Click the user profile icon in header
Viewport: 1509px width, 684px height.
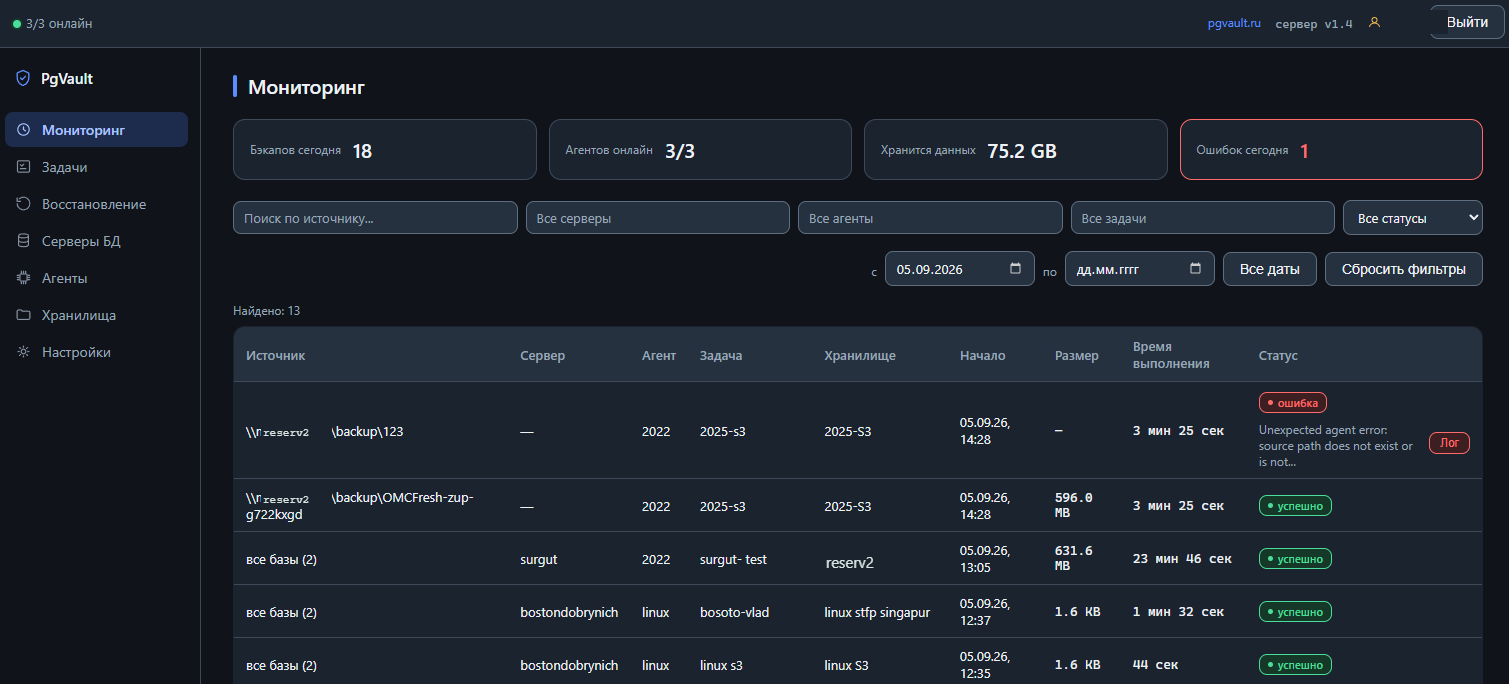tap(1374, 22)
